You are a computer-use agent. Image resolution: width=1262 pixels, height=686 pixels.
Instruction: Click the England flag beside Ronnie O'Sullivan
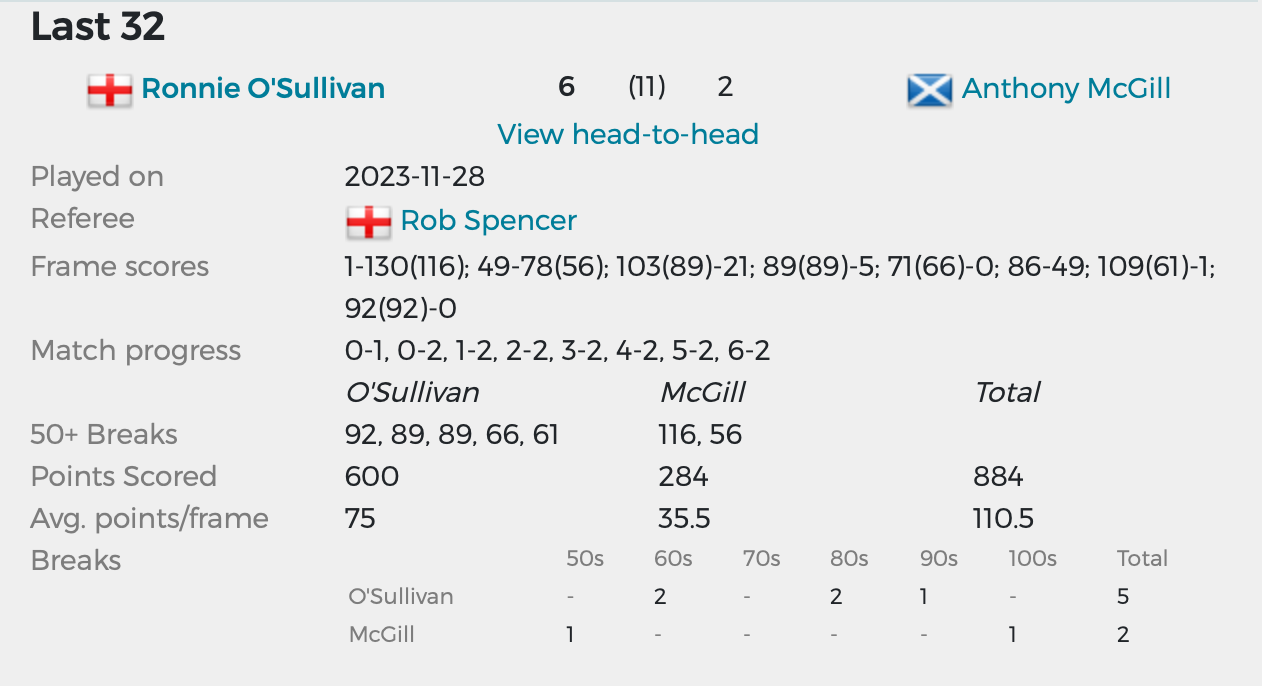point(109,90)
